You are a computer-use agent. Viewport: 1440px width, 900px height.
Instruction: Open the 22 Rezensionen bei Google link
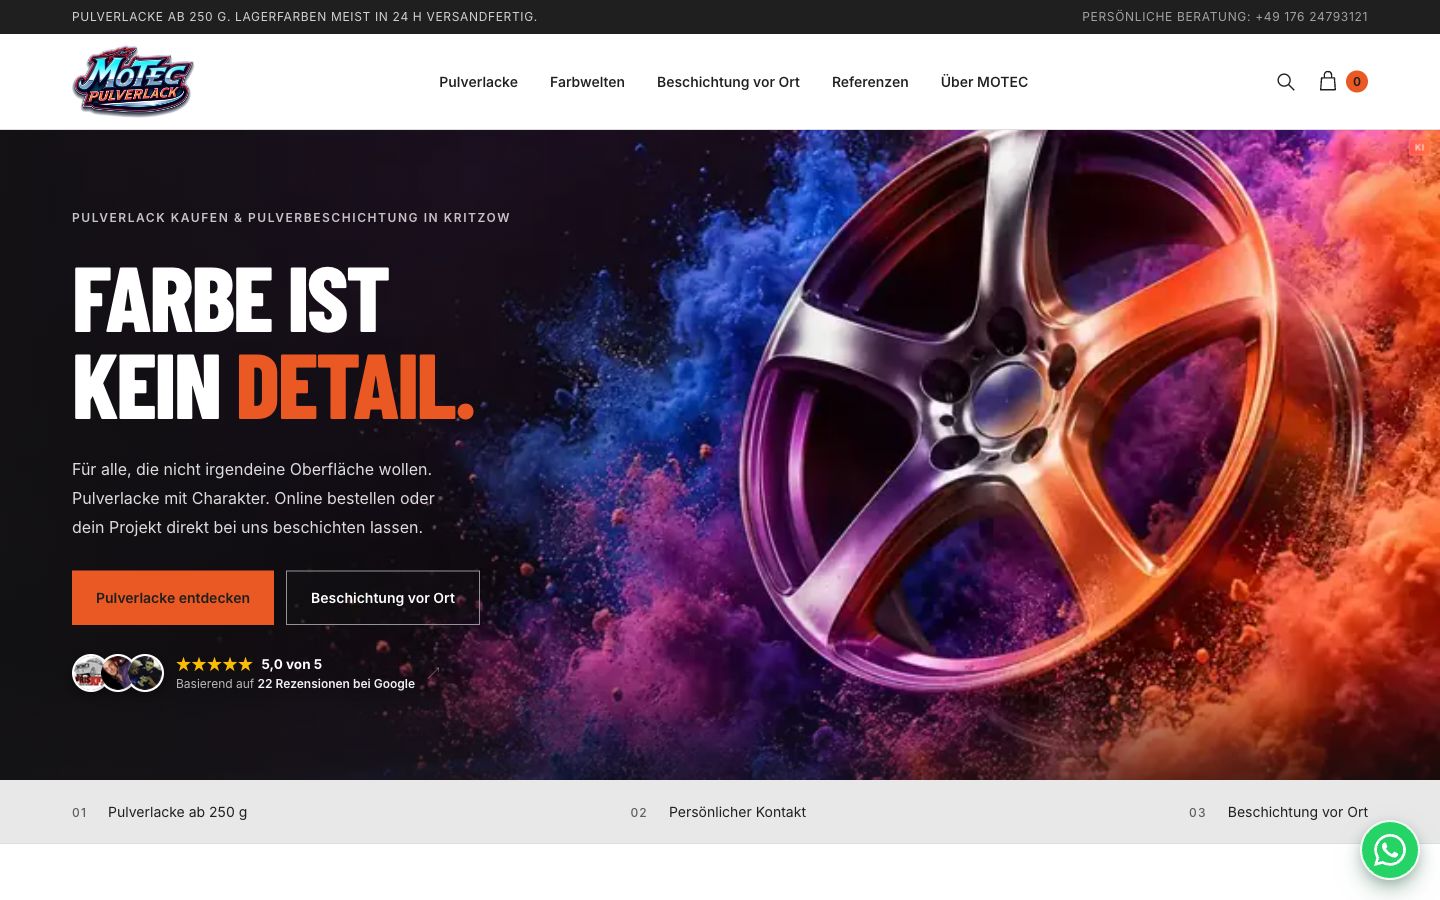336,684
